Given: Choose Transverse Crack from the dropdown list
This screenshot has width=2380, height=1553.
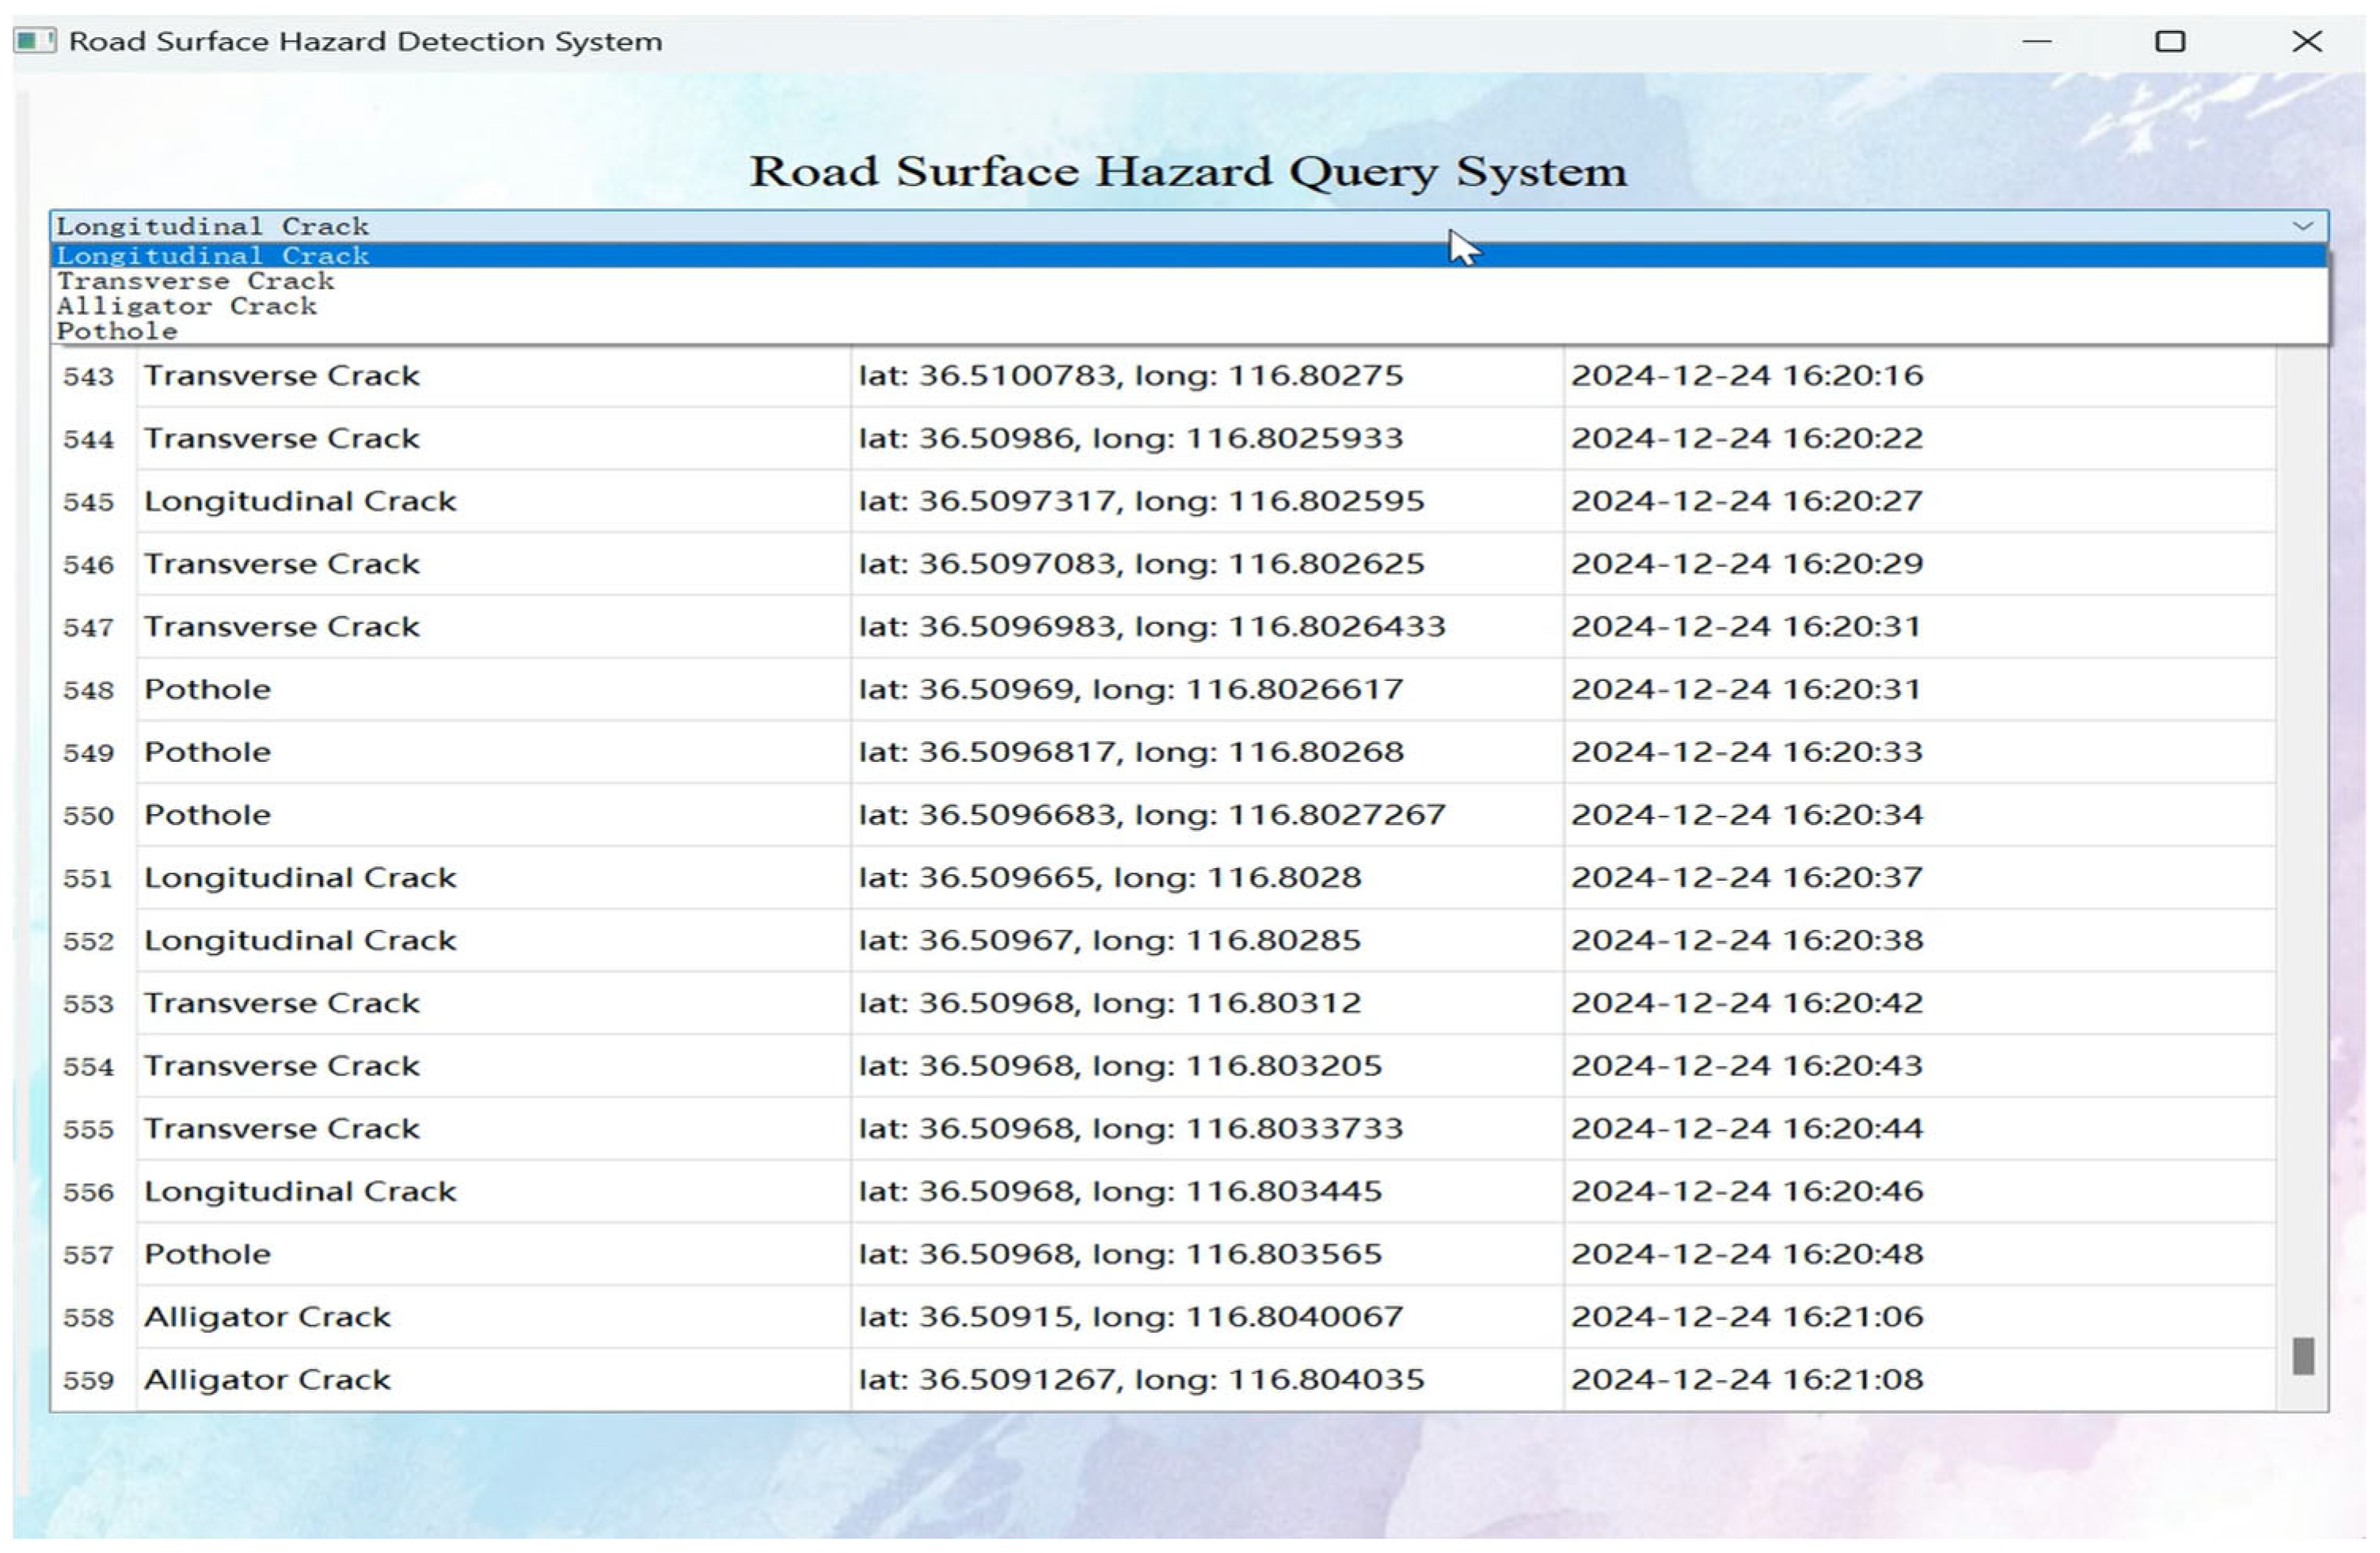Looking at the screenshot, I should [1189, 281].
